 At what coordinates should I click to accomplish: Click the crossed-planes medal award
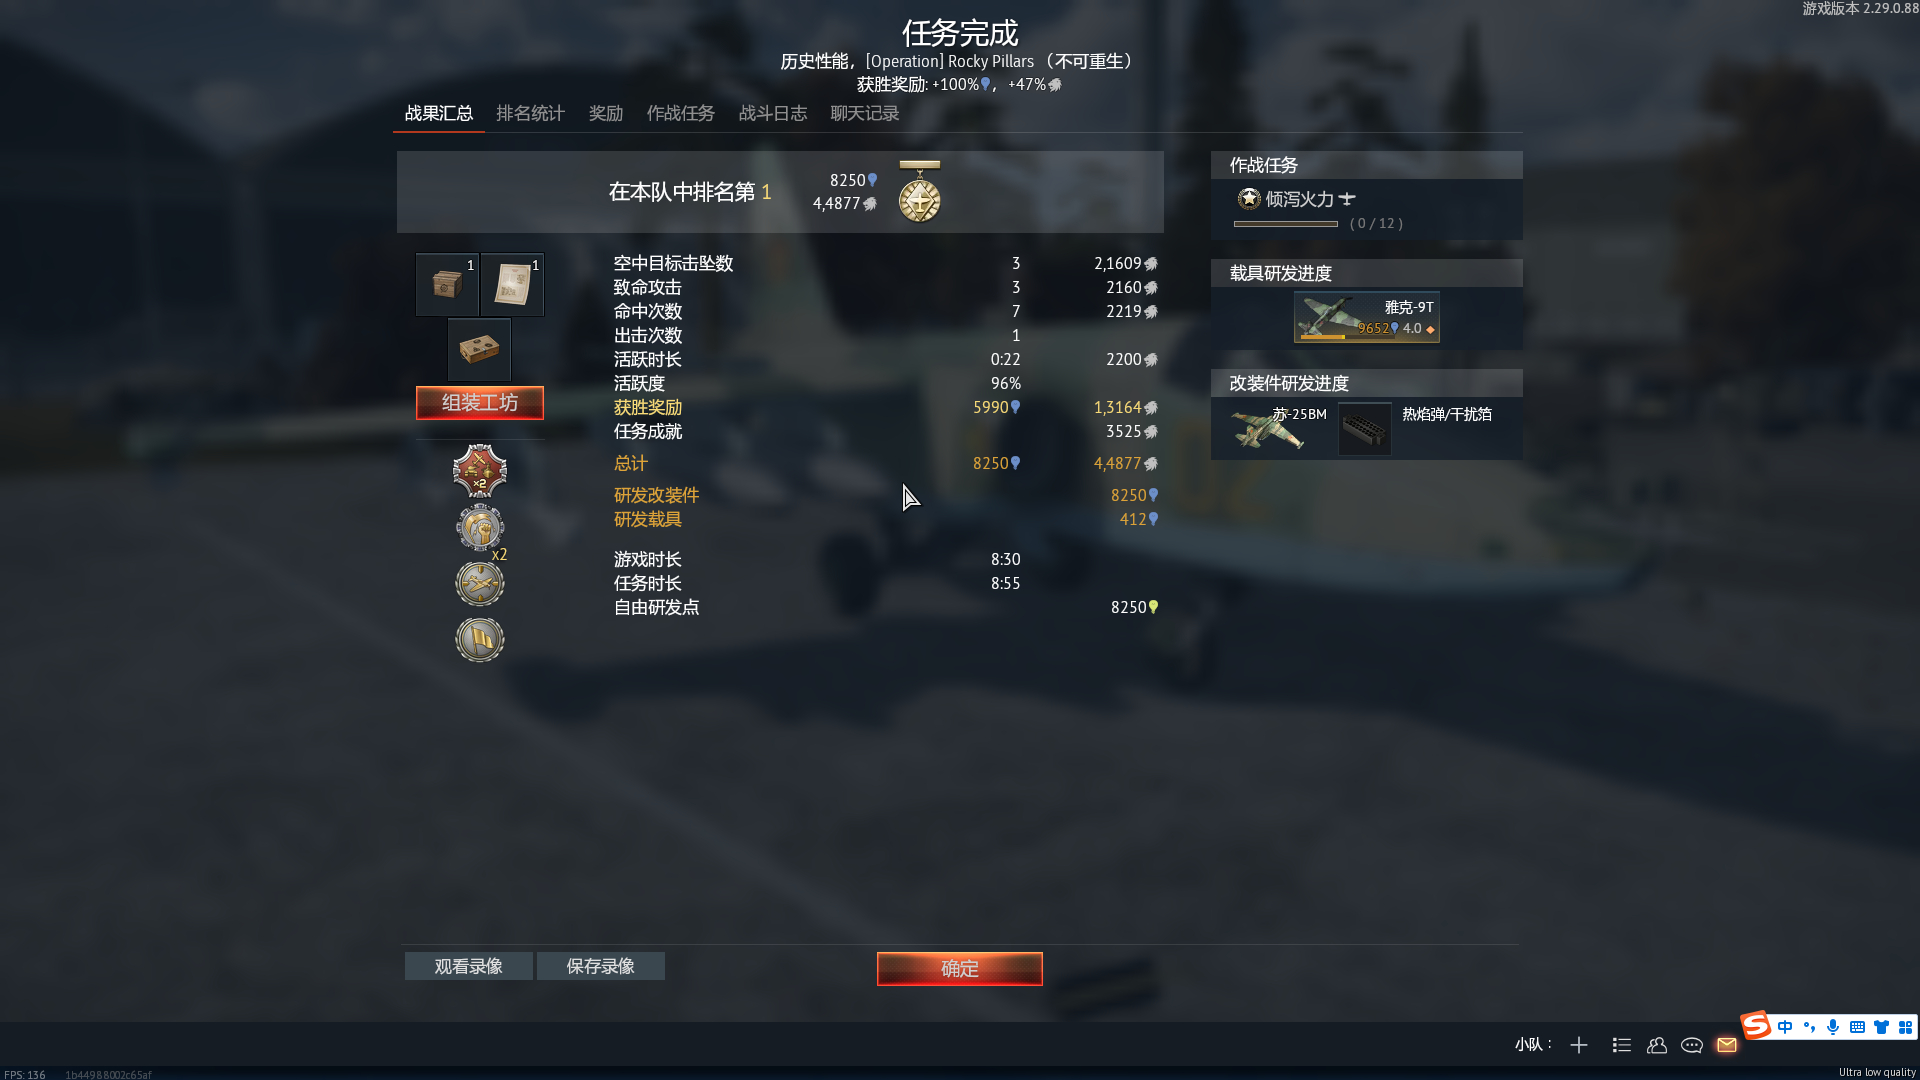[x=480, y=583]
